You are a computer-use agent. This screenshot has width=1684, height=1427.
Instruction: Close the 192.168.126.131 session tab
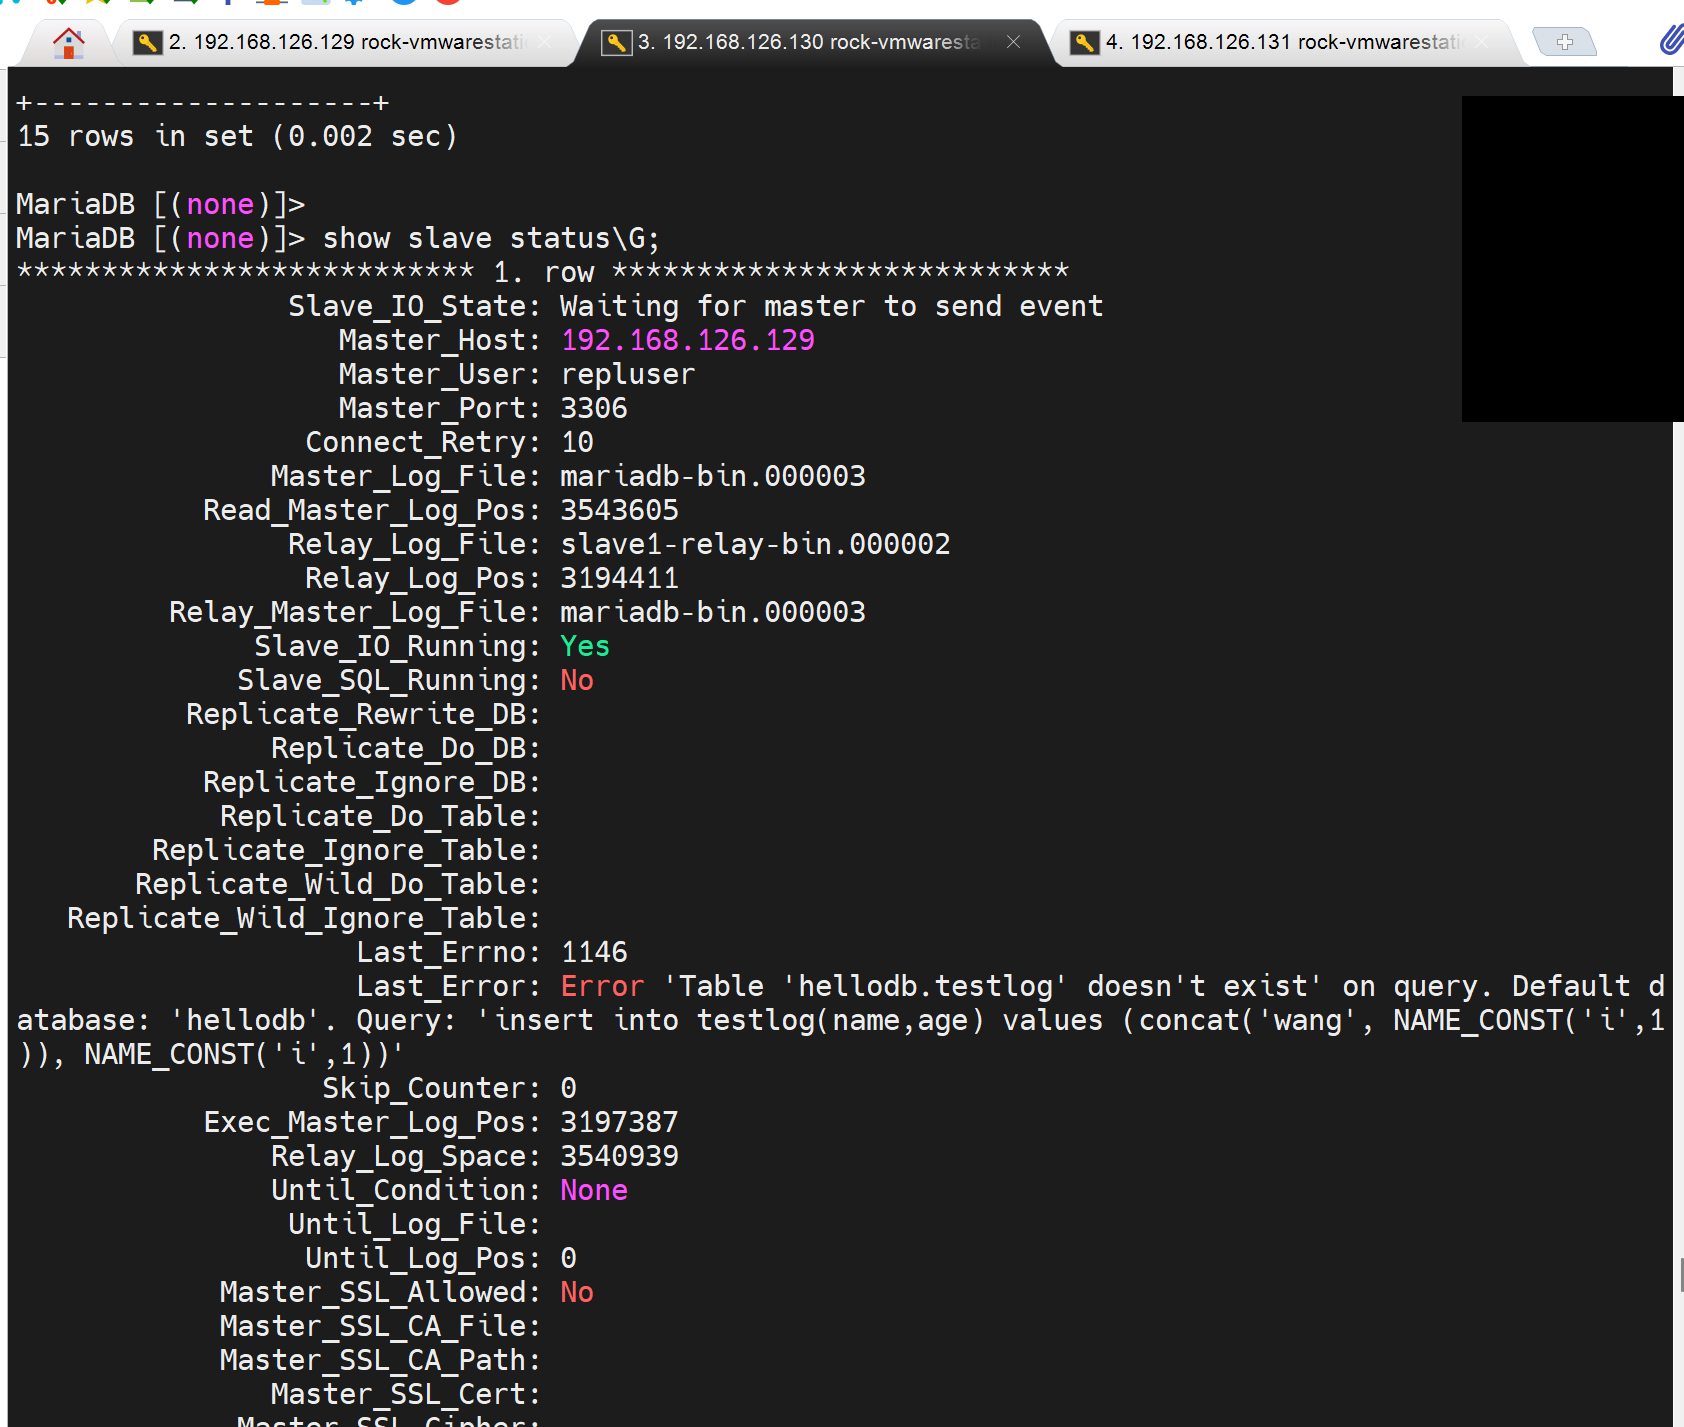(1481, 42)
